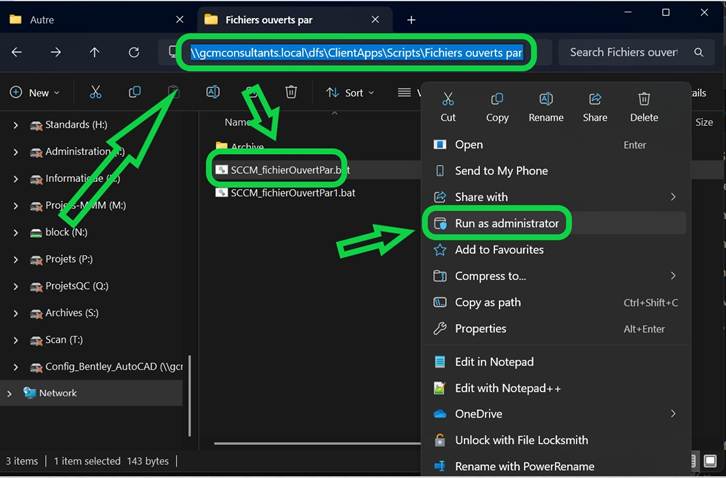Open Properties from context menu

point(556,329)
